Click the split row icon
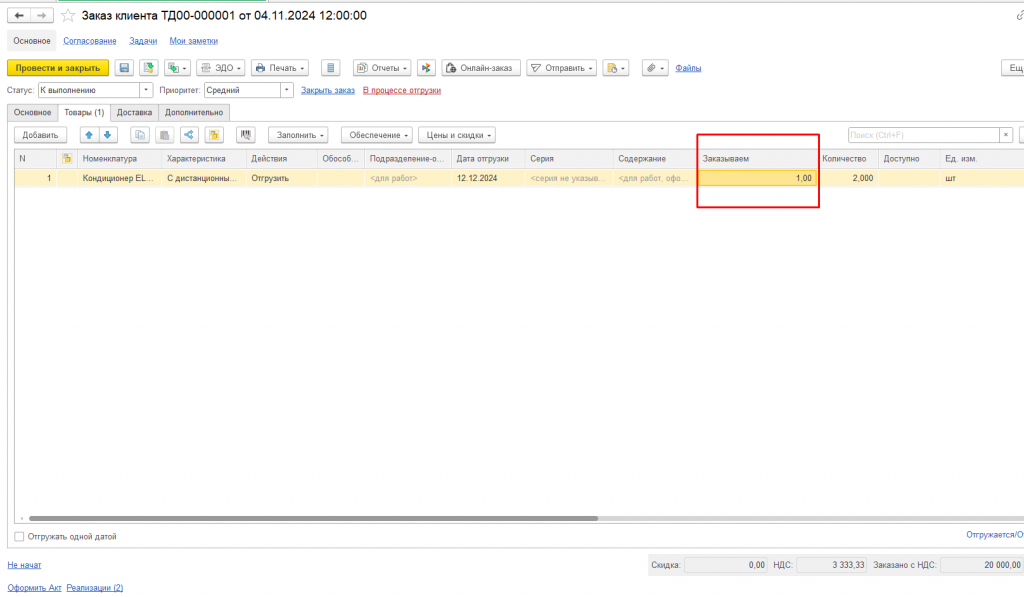 189,135
